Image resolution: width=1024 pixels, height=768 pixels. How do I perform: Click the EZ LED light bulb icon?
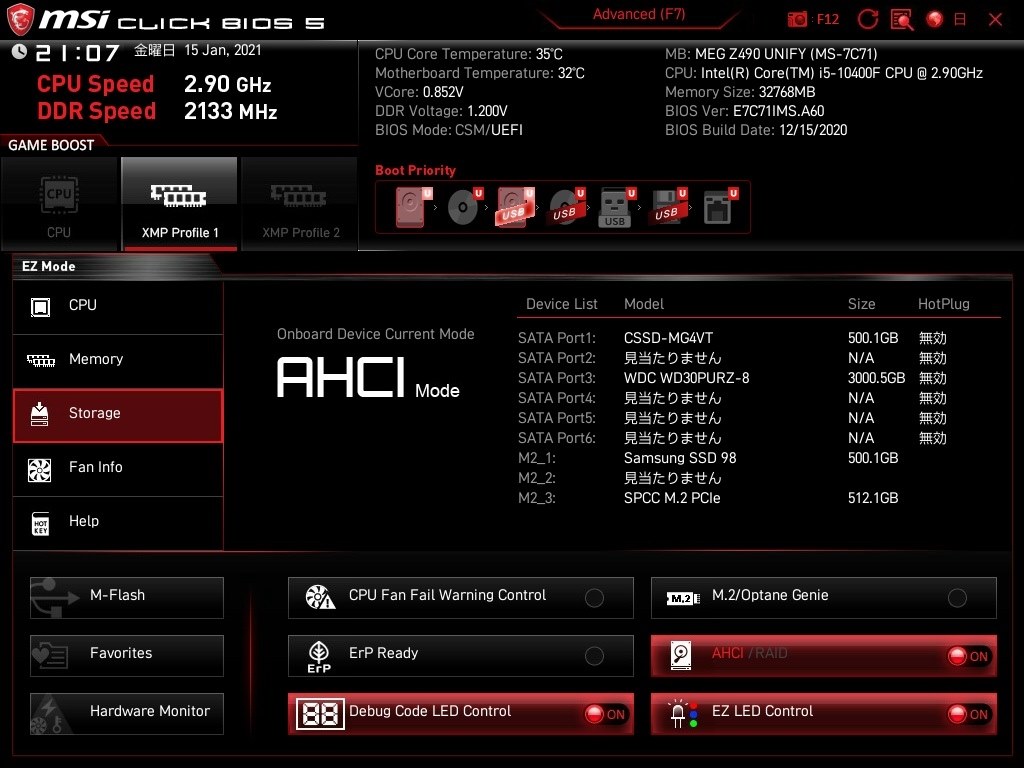683,714
